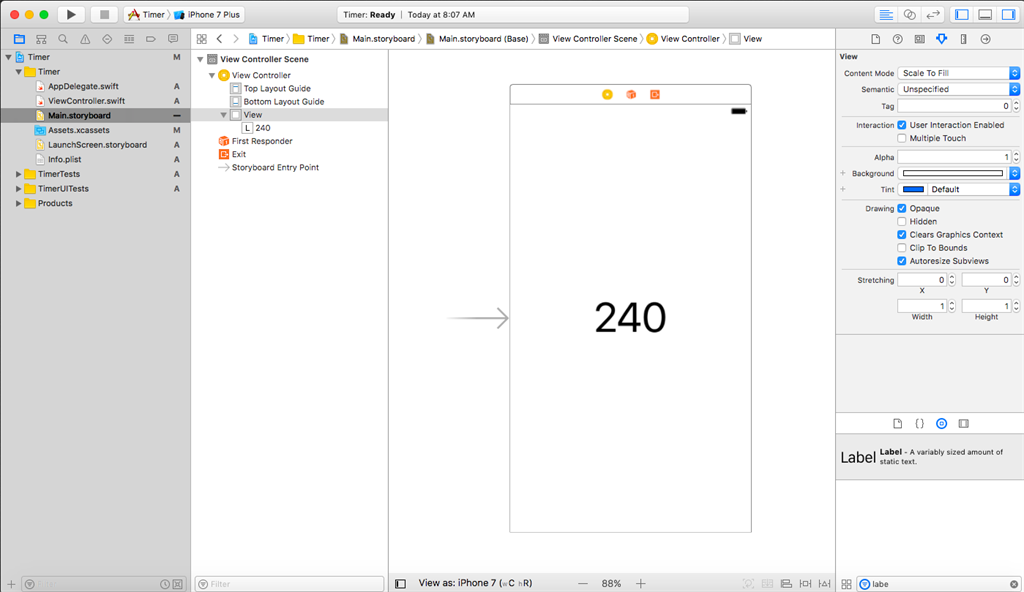Open the Semantic dropdown

[x=958, y=89]
